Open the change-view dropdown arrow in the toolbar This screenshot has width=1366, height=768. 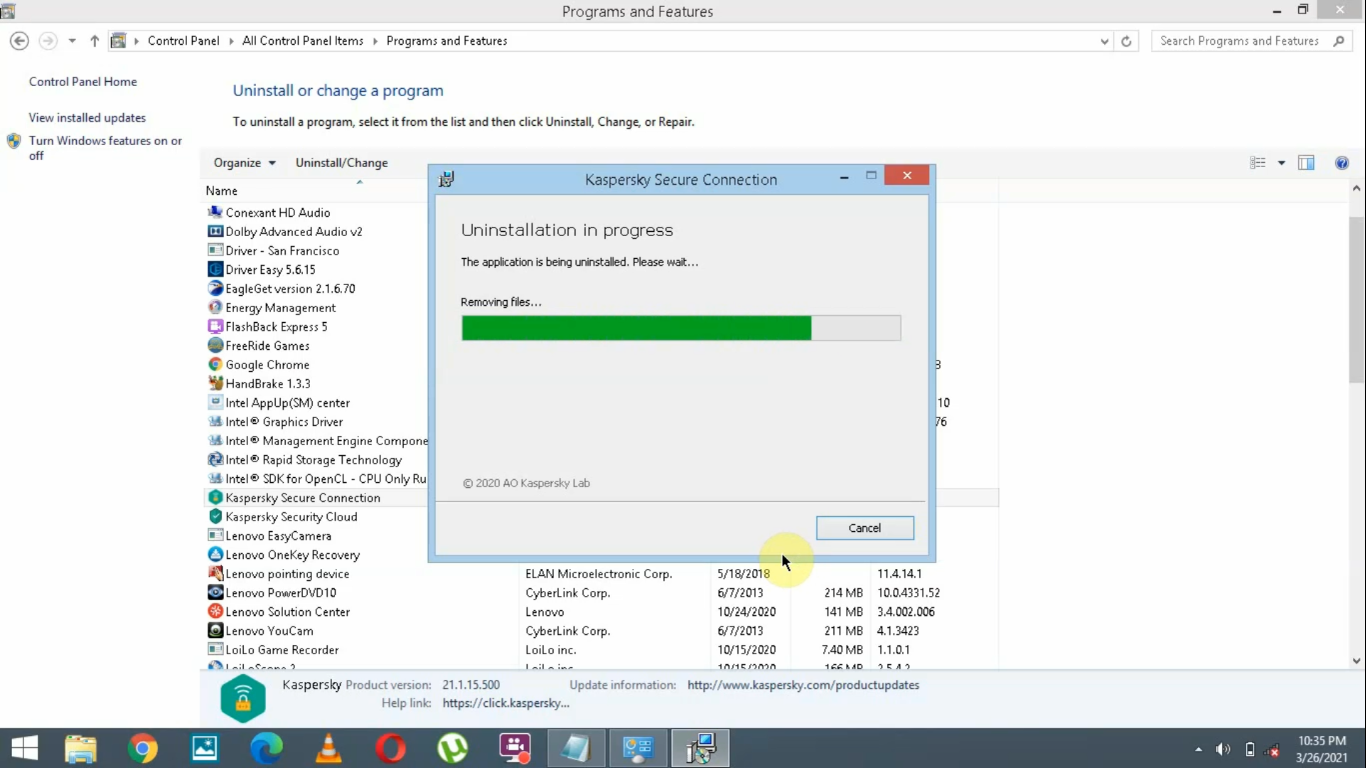click(x=1280, y=162)
